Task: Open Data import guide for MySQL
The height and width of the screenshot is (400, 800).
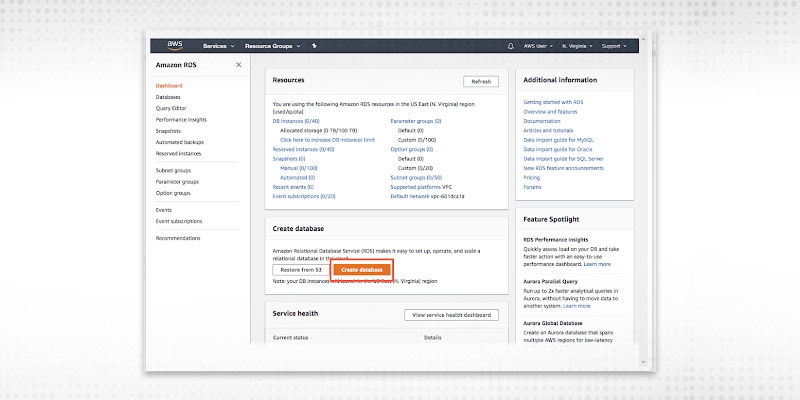Action: click(558, 140)
